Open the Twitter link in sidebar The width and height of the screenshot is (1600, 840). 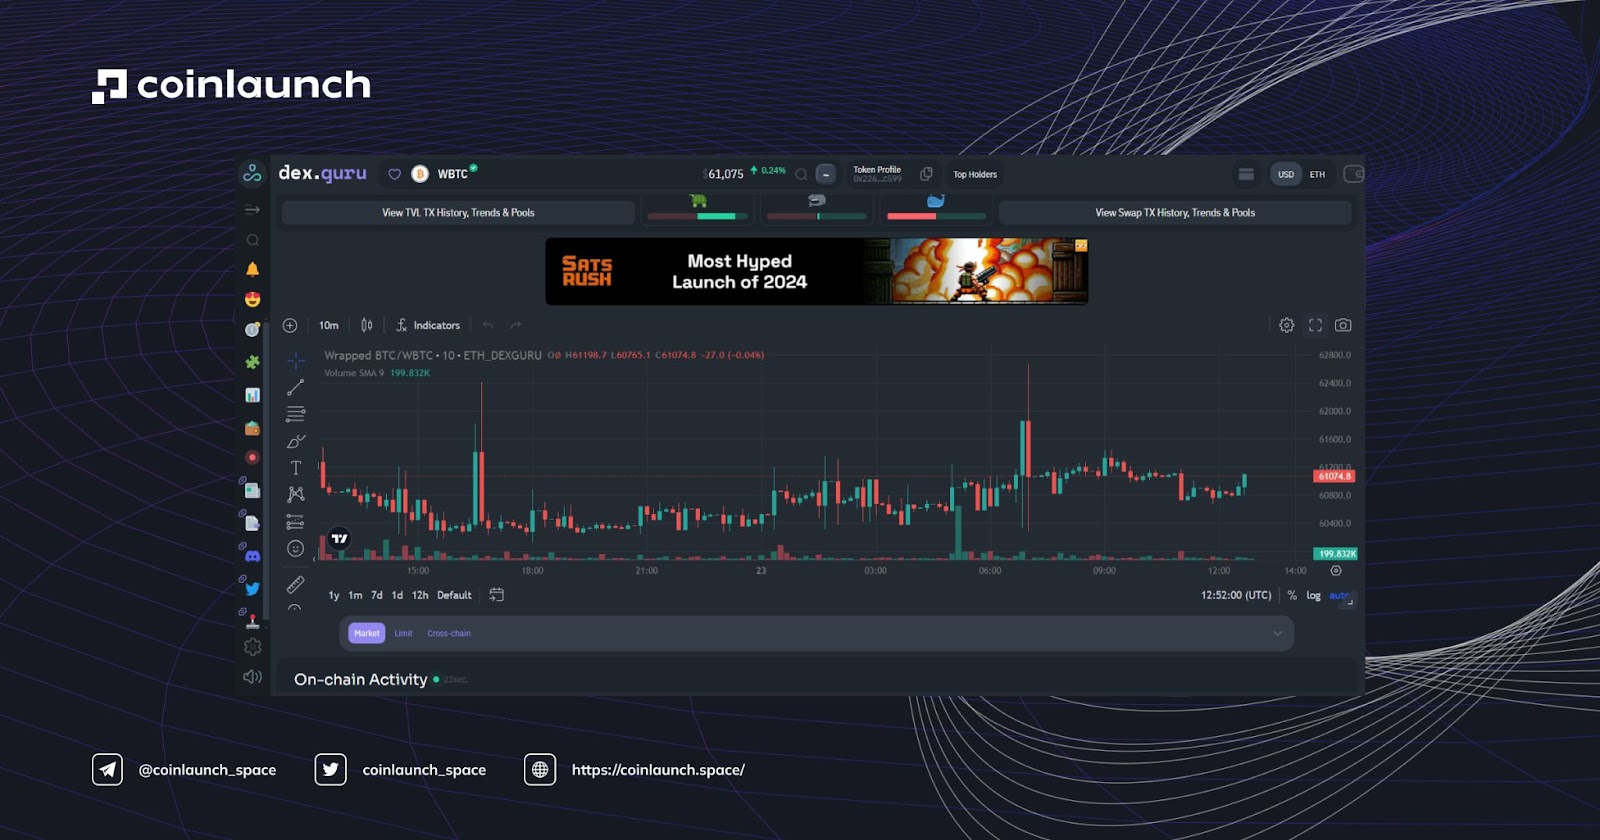click(252, 588)
